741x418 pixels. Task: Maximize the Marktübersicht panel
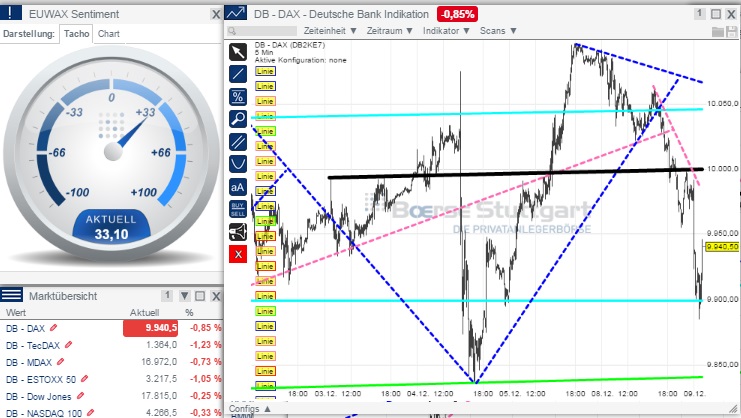pyautogui.click(x=200, y=296)
